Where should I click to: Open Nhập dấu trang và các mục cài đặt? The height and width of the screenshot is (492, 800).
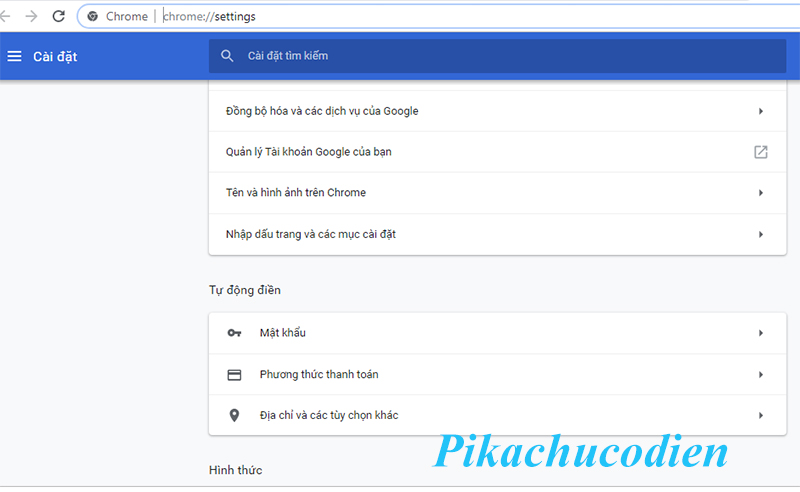pyautogui.click(x=497, y=234)
